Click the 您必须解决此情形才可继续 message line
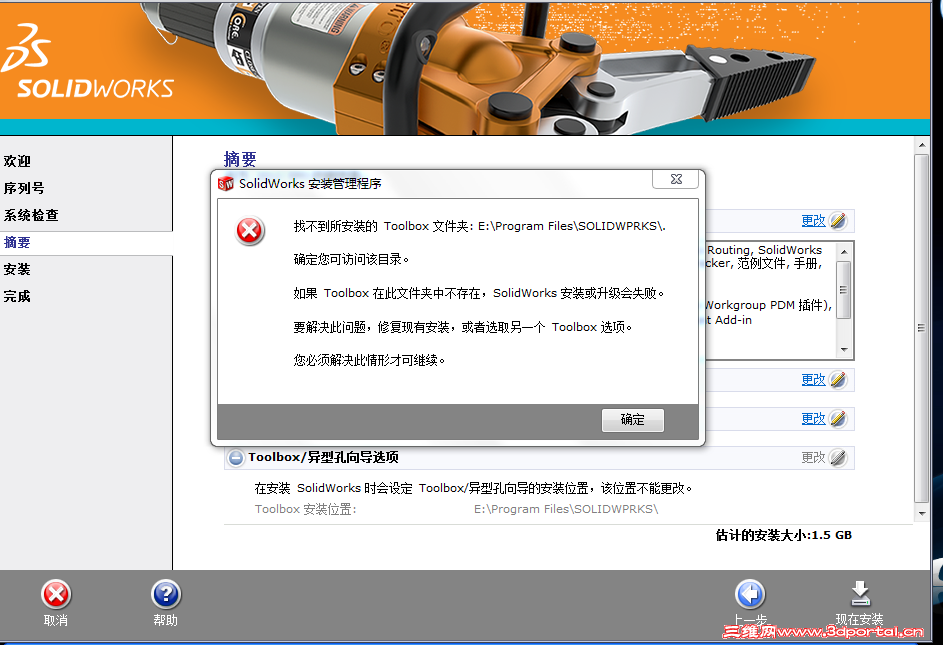This screenshot has height=645, width=943. tap(369, 360)
